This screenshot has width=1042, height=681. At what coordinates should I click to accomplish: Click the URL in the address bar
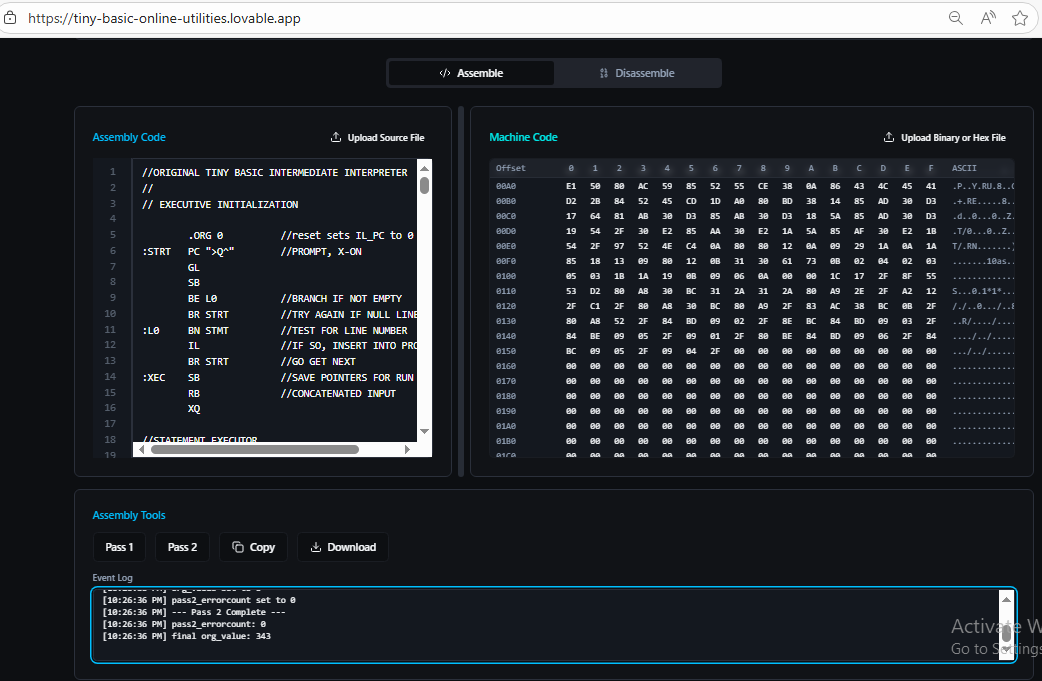(x=164, y=18)
